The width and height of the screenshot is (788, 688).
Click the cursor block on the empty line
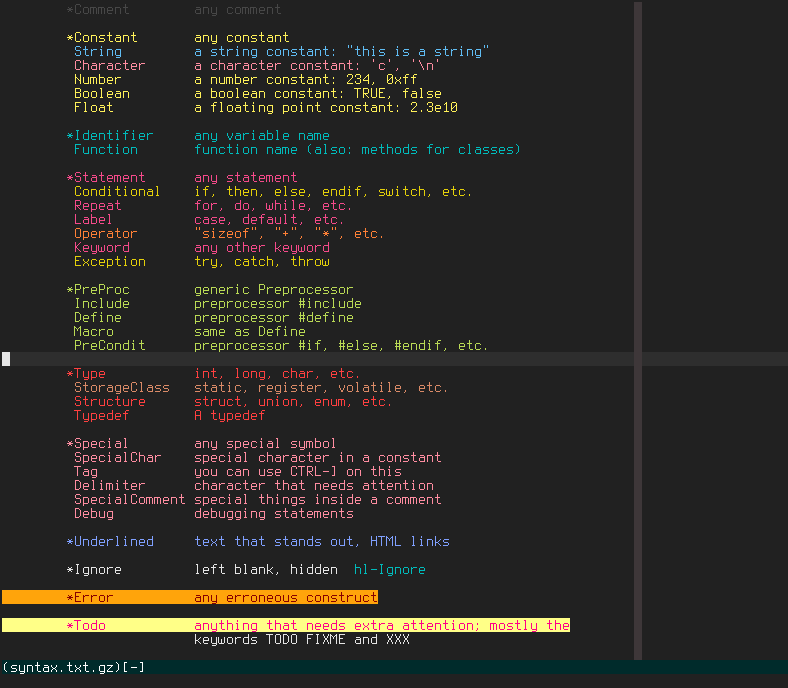[x=6, y=359]
